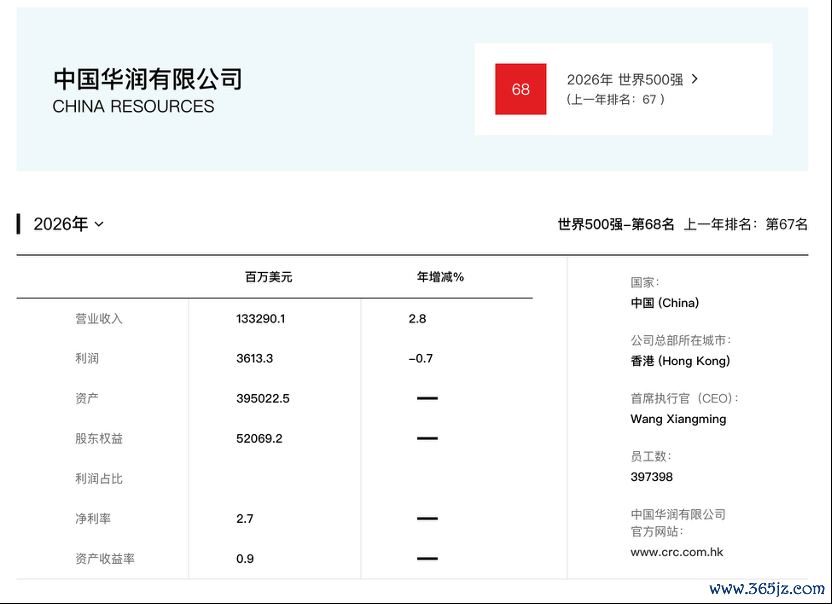The height and width of the screenshot is (604, 832).
Task: Select the 股东权益 row label
Action: pos(99,438)
